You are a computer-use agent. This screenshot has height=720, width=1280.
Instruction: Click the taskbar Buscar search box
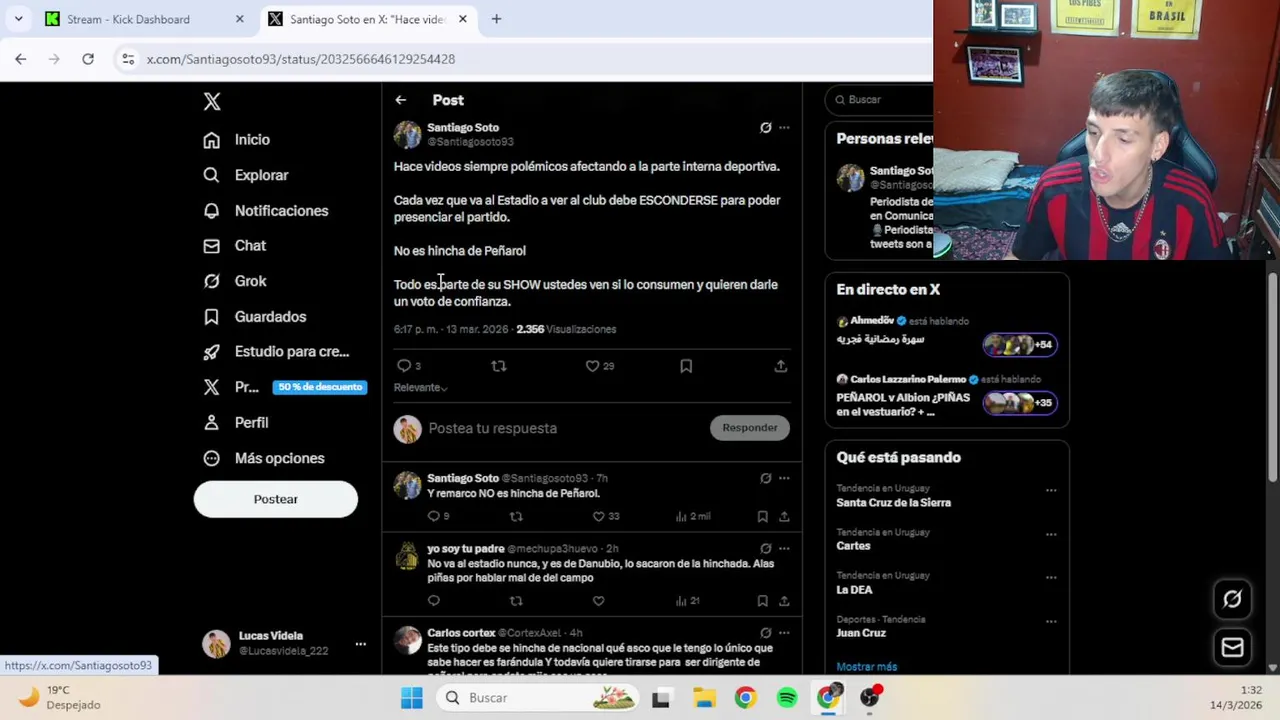(x=538, y=698)
